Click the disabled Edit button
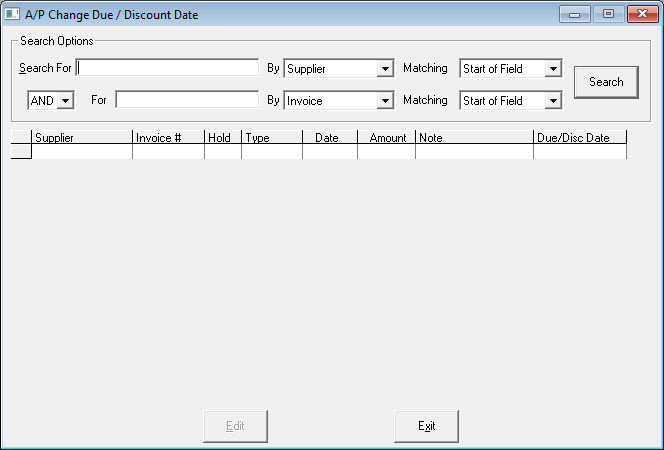This screenshot has width=664, height=450. (x=235, y=426)
